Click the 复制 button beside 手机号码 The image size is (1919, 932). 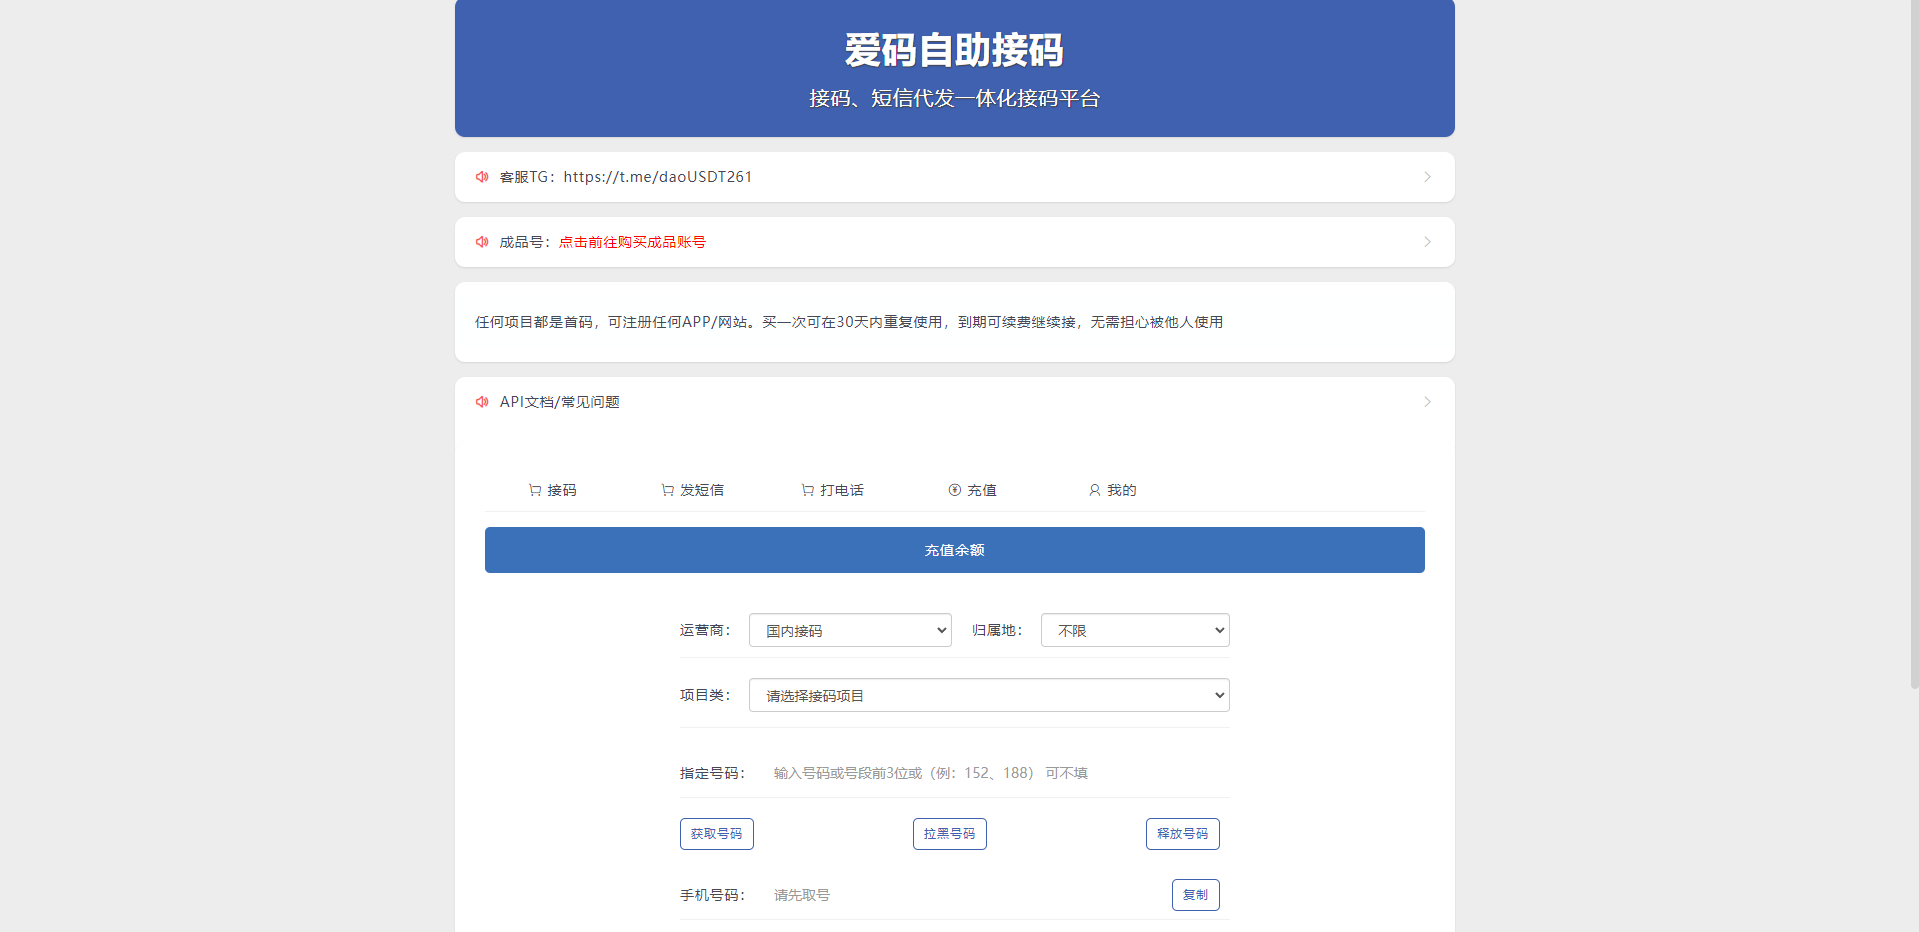1196,895
